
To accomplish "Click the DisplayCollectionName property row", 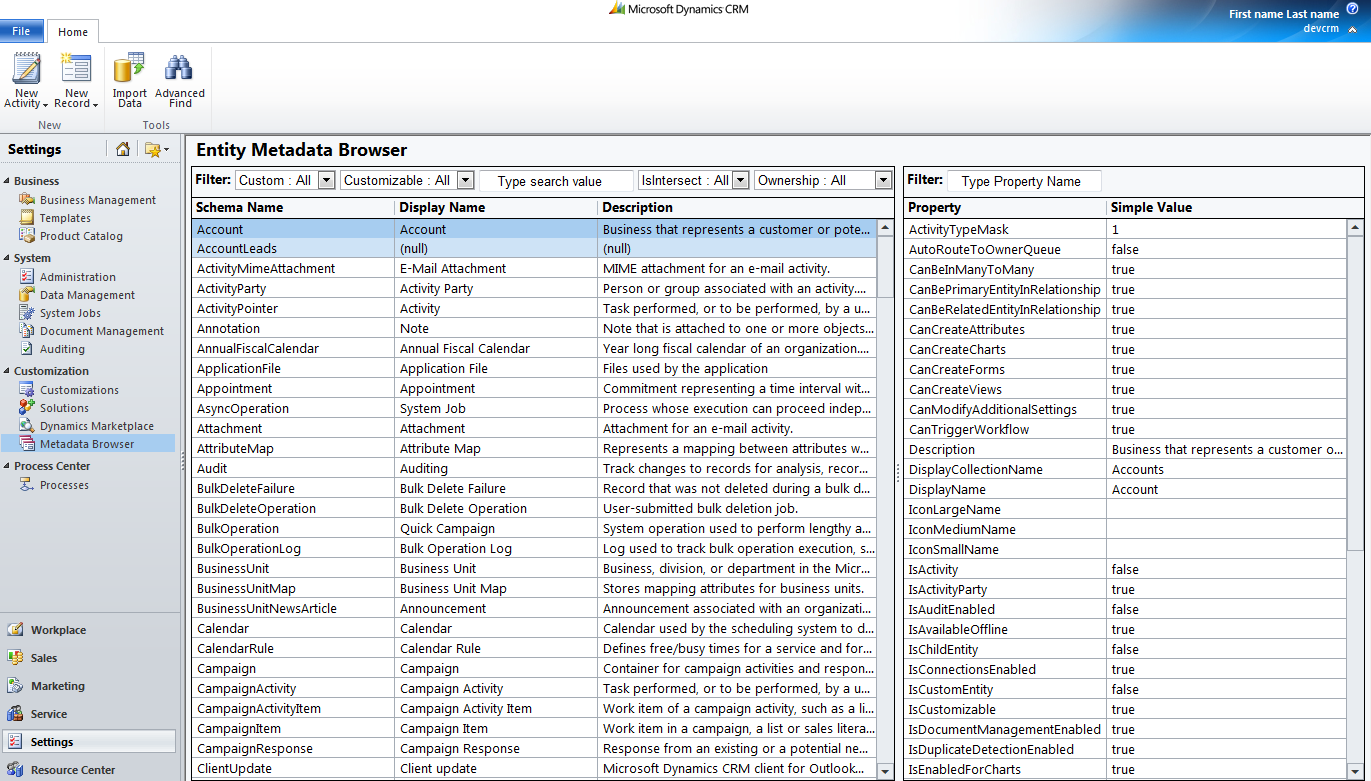I will [1125, 470].
